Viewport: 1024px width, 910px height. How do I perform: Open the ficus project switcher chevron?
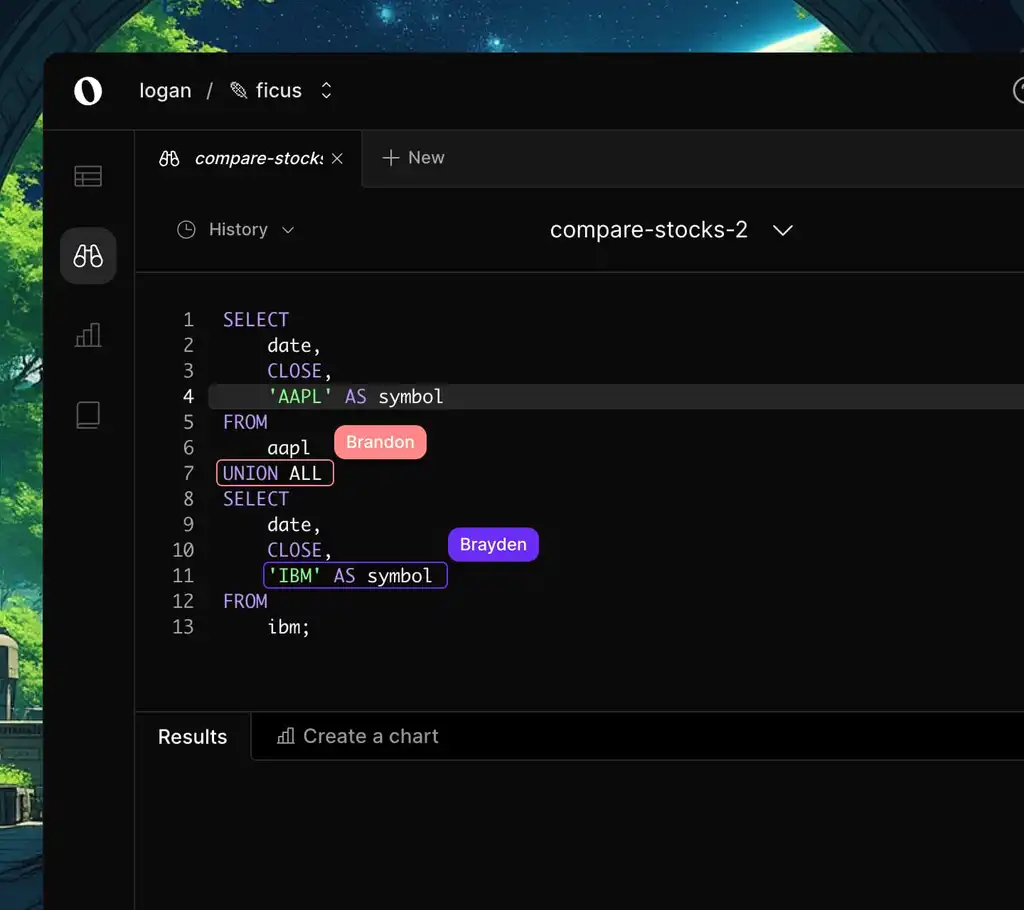point(326,90)
